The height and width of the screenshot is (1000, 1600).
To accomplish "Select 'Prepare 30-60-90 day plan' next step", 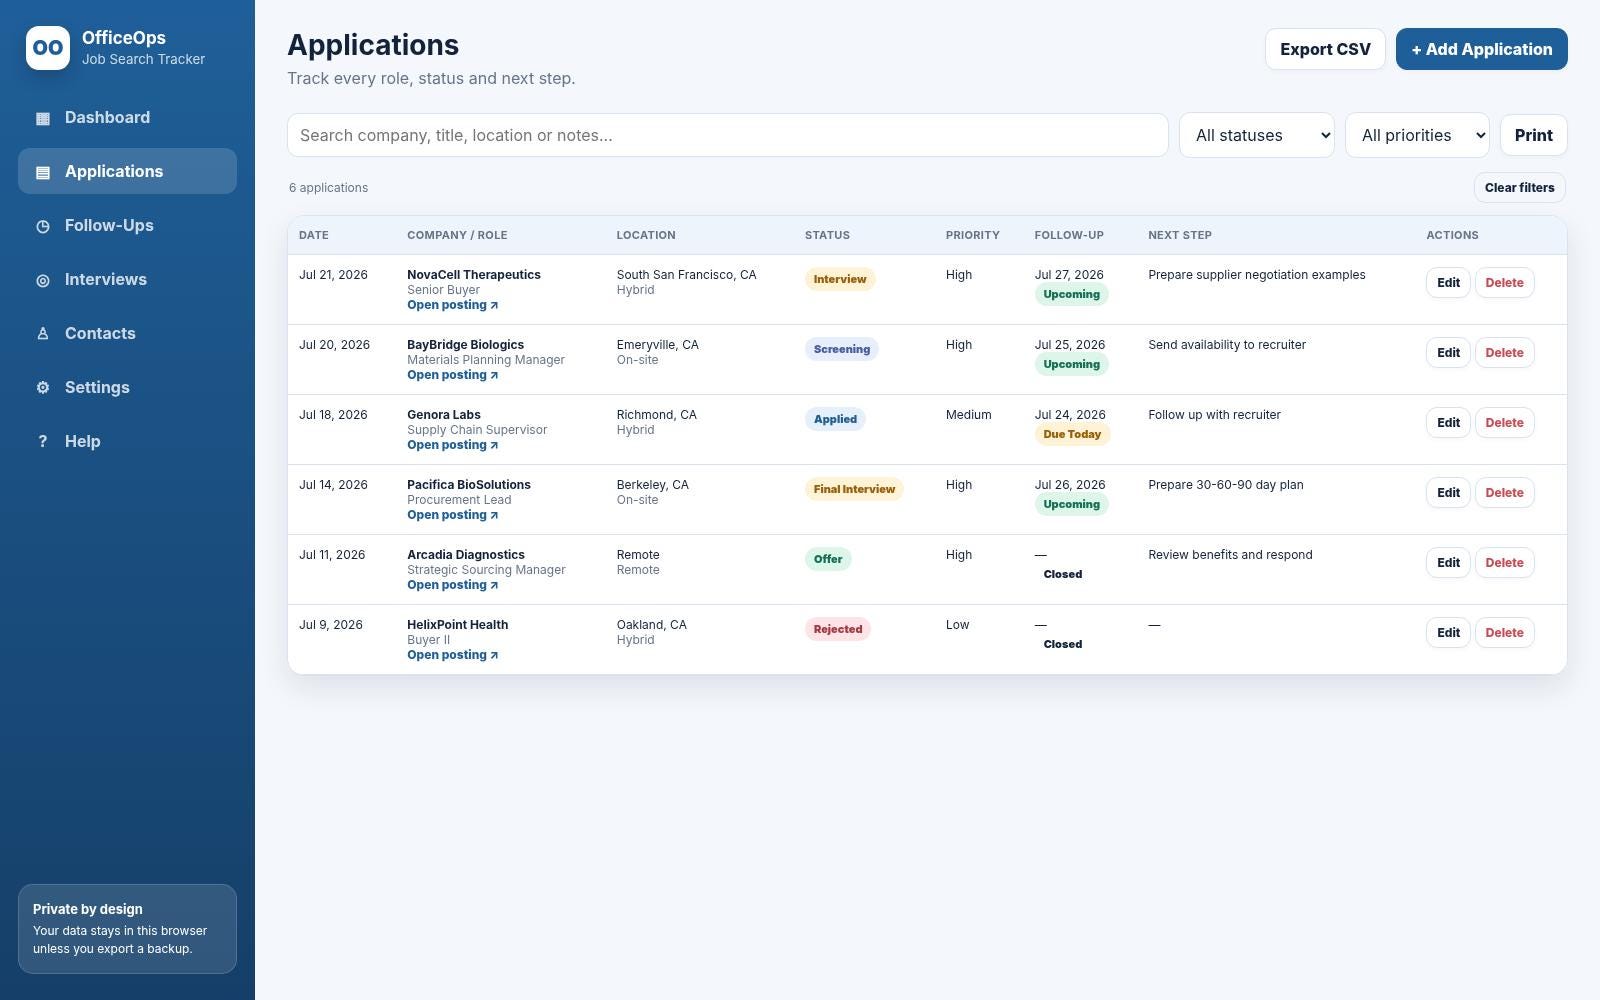I will tap(1225, 485).
